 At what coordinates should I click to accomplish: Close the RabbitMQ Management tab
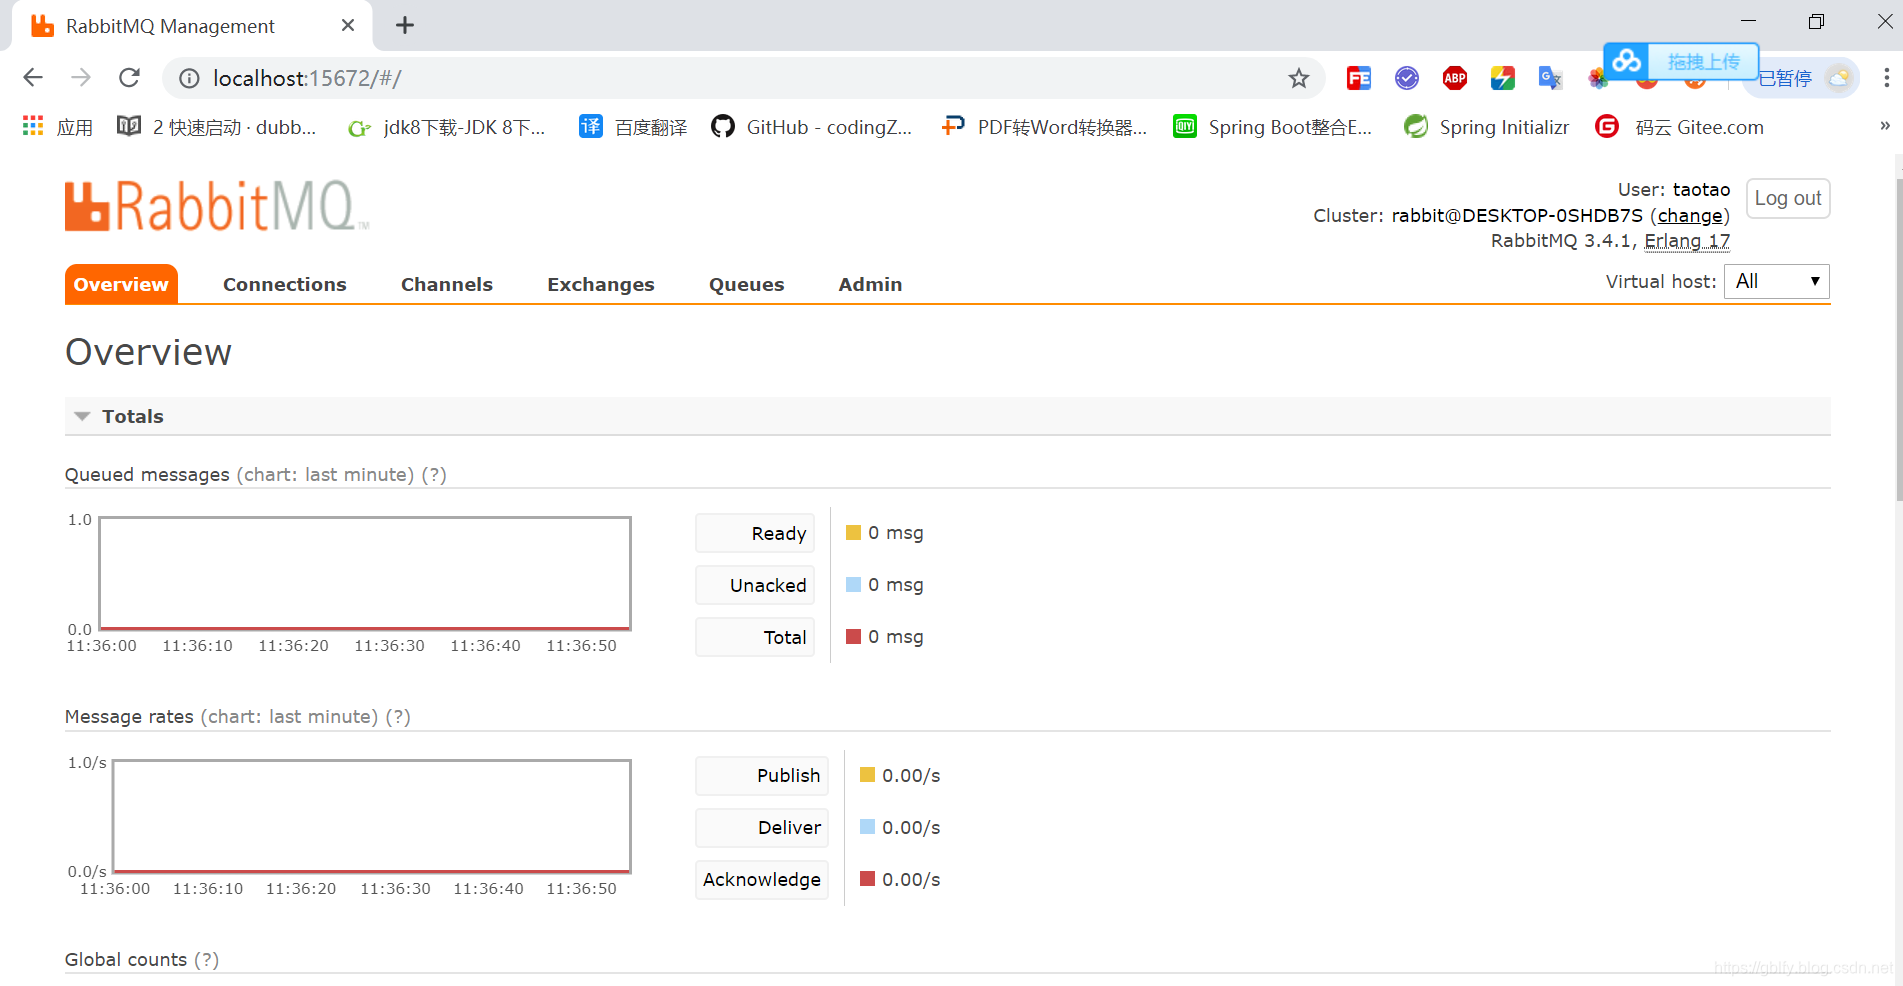348,26
